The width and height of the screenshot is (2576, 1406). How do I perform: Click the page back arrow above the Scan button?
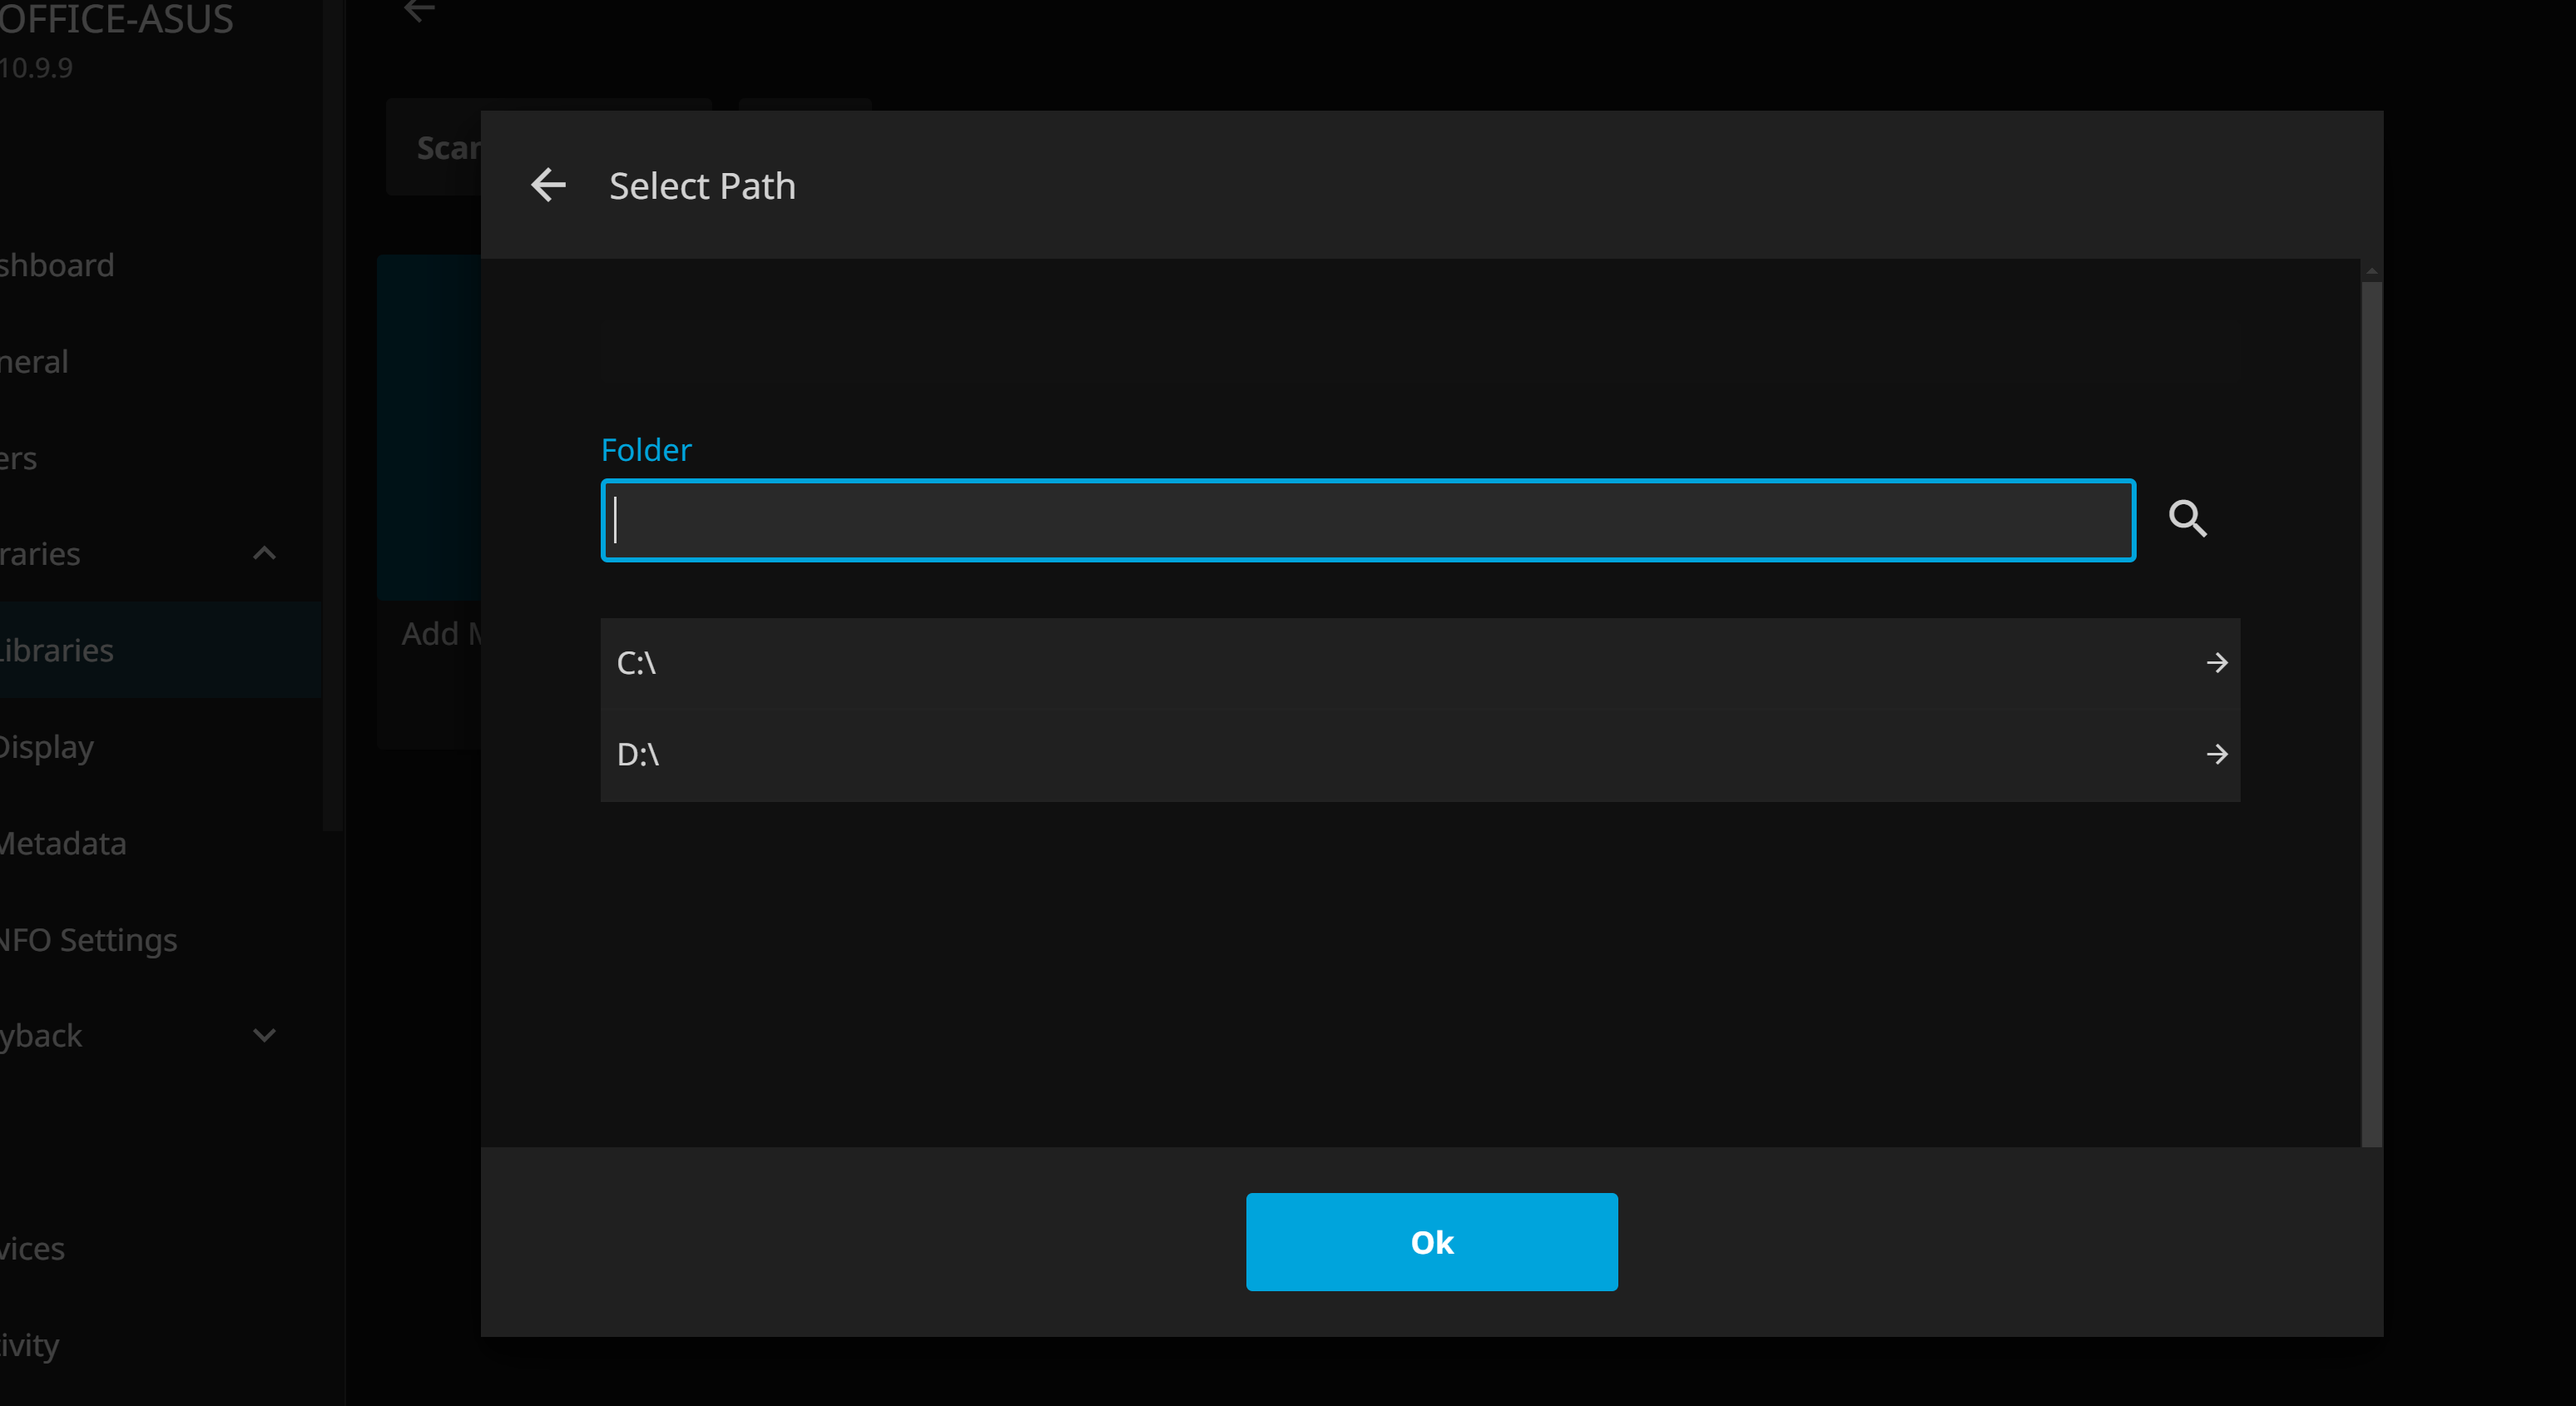pos(419,11)
